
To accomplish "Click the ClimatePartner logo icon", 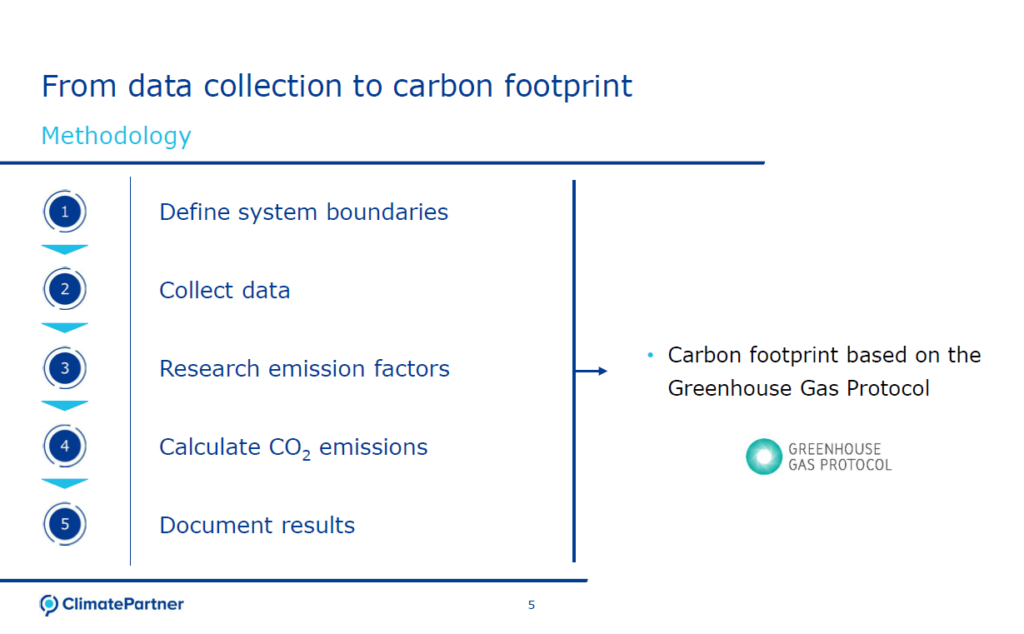I will point(49,605).
